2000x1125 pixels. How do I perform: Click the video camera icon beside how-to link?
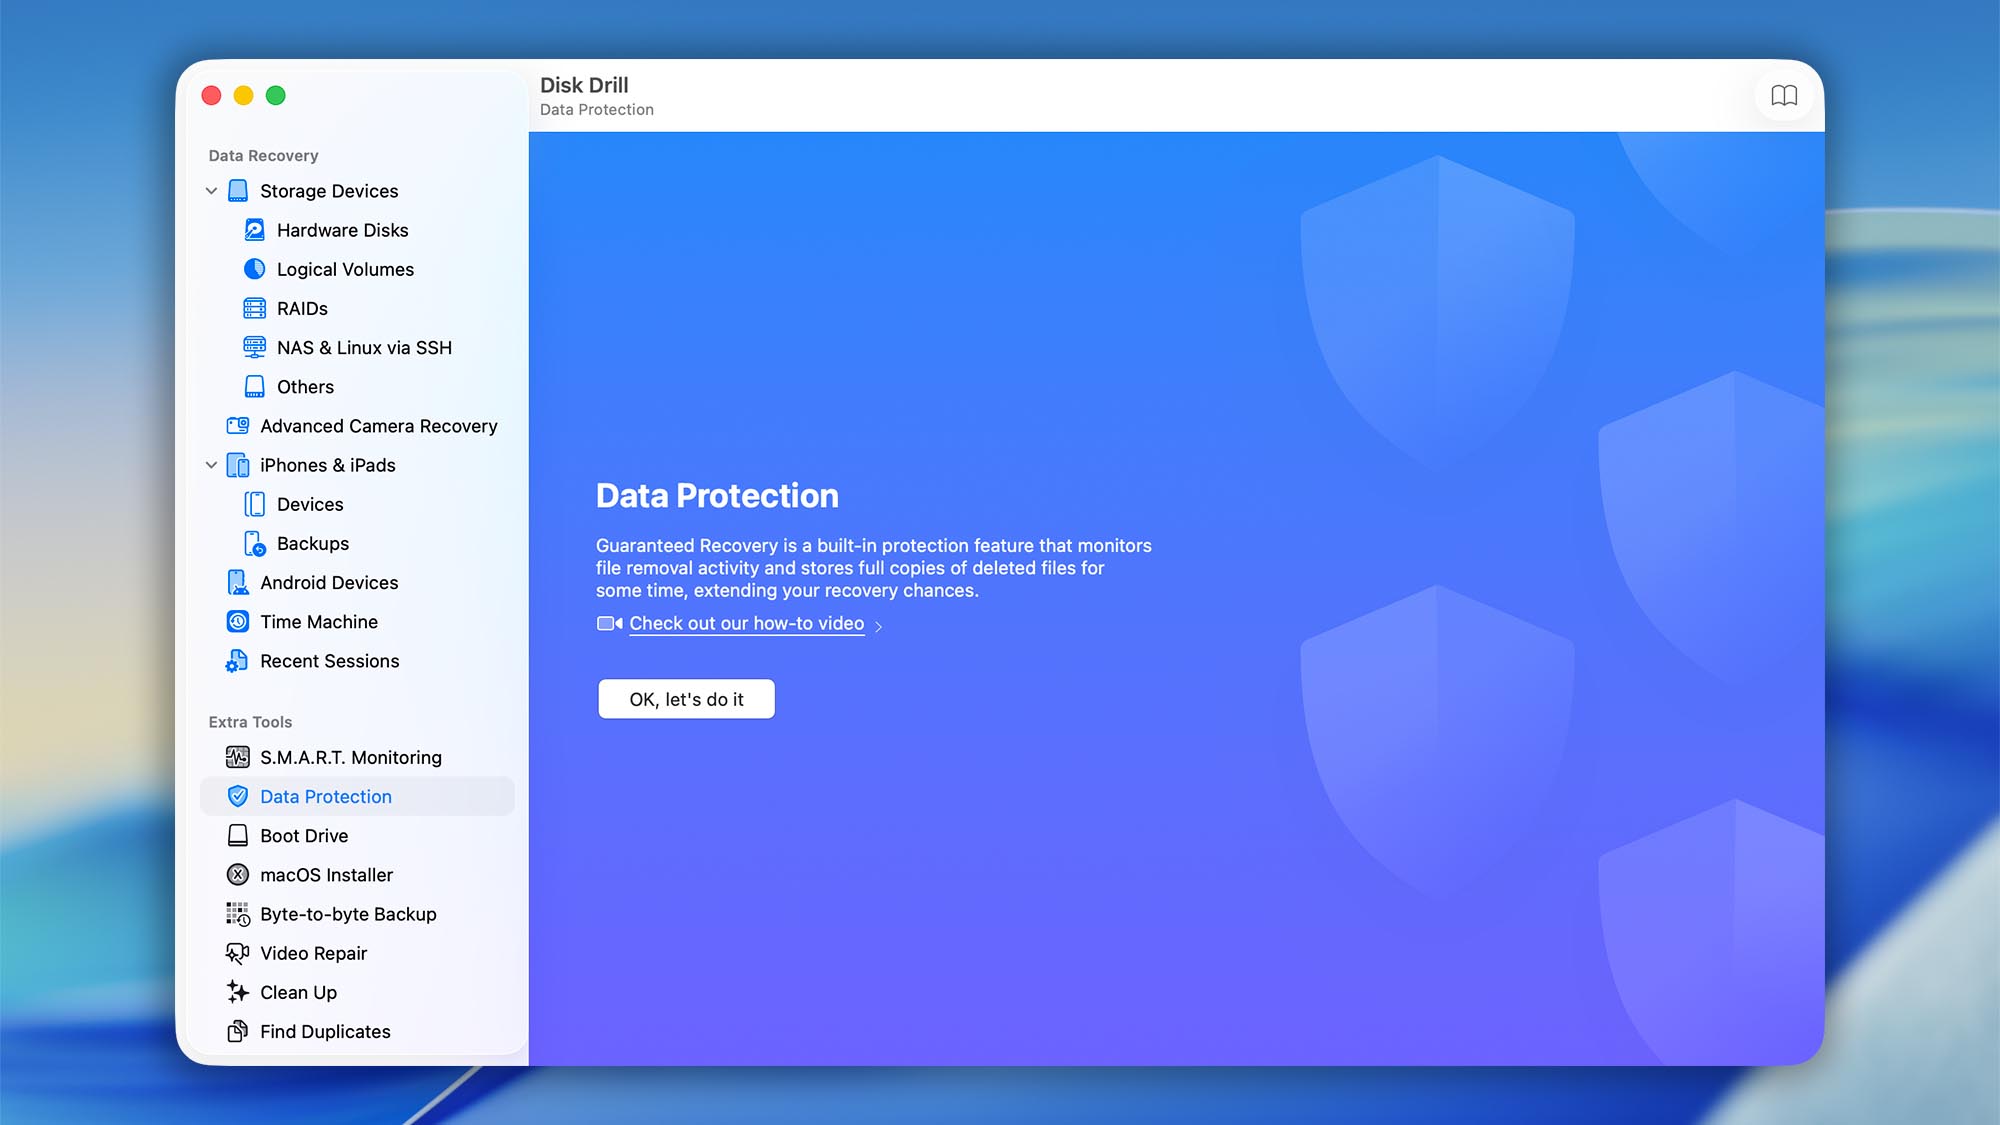(x=610, y=623)
